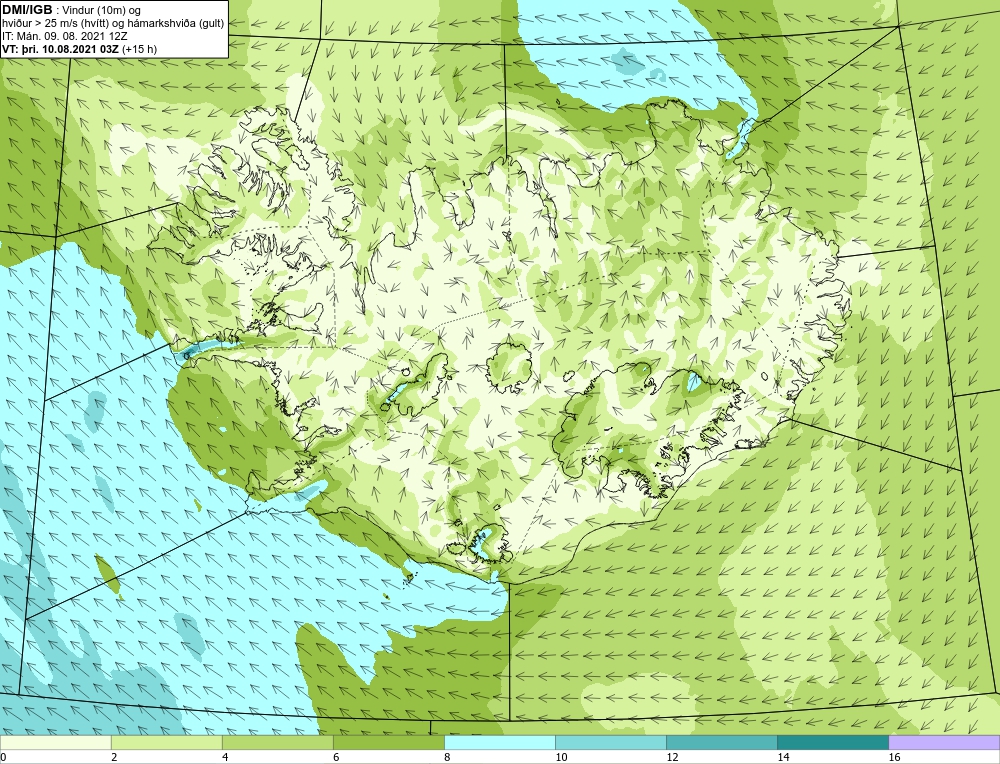Click the 12–14 m/s teal legend swatch
The height and width of the screenshot is (764, 1000).
721,742
